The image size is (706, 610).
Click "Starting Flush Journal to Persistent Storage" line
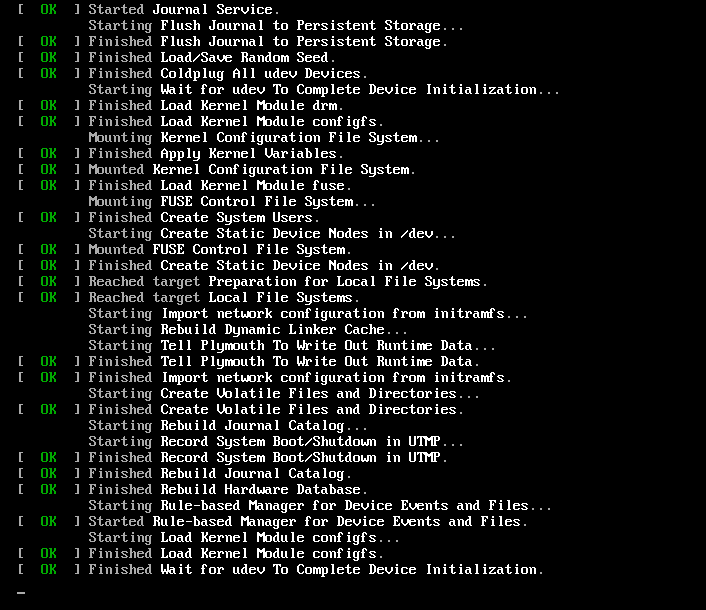tap(276, 25)
